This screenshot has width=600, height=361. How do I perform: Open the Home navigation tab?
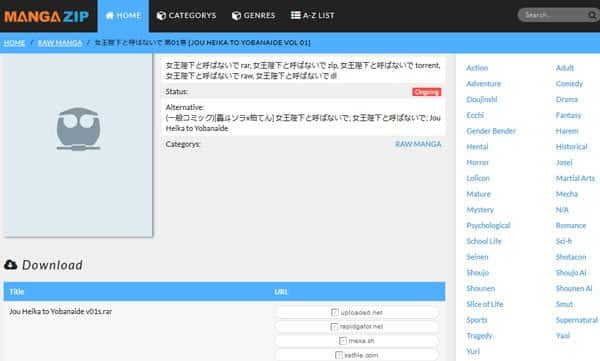(x=123, y=16)
